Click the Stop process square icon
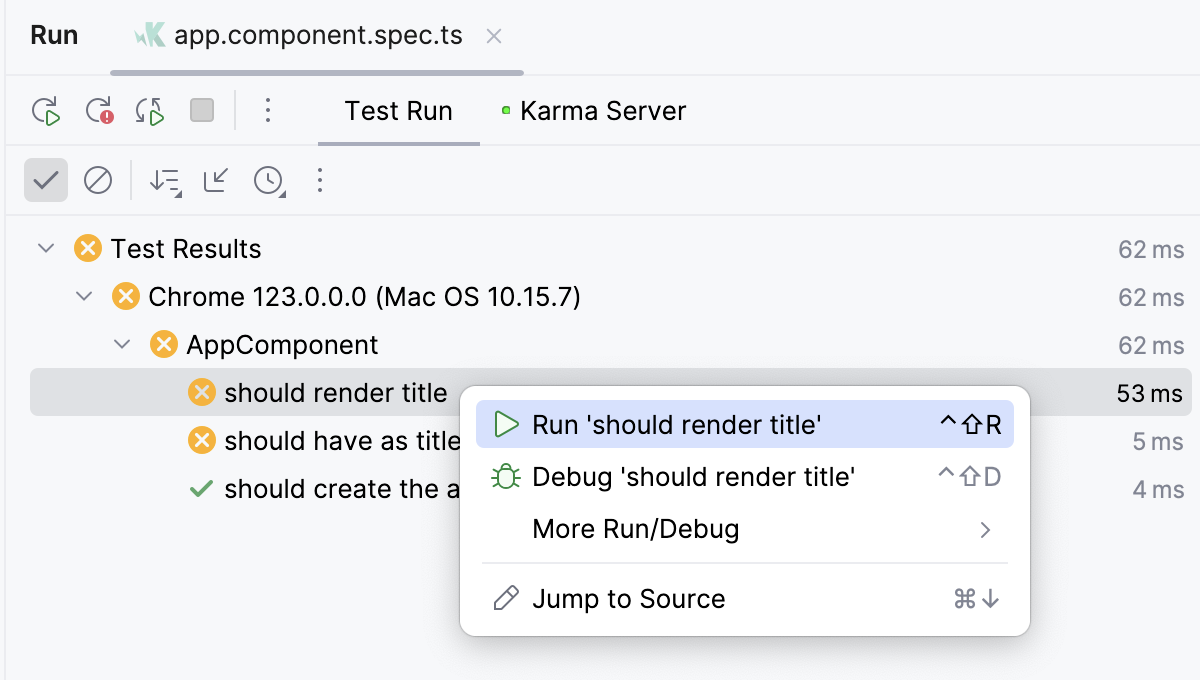The width and height of the screenshot is (1200, 680). pyautogui.click(x=201, y=111)
